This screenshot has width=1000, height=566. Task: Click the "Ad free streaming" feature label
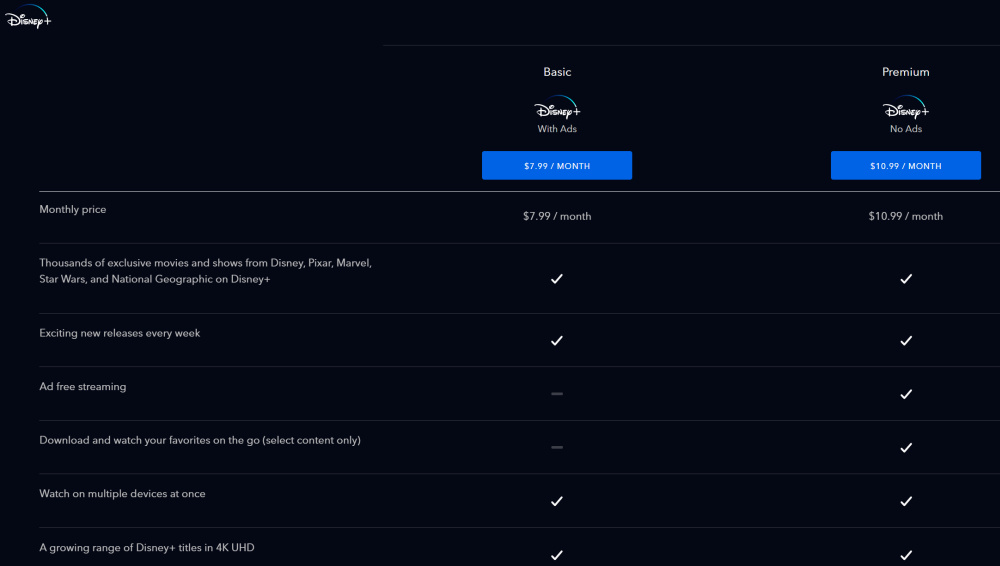tap(83, 387)
